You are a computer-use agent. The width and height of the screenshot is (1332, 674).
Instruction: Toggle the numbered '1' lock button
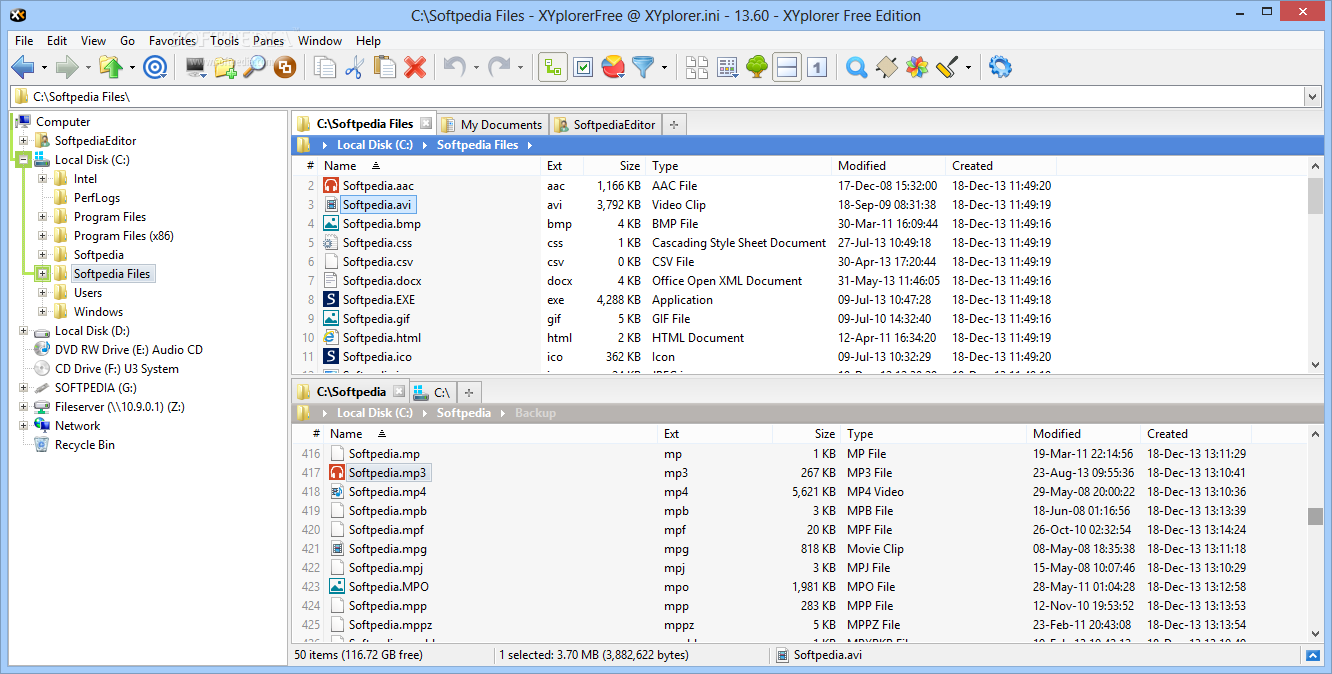pos(817,67)
